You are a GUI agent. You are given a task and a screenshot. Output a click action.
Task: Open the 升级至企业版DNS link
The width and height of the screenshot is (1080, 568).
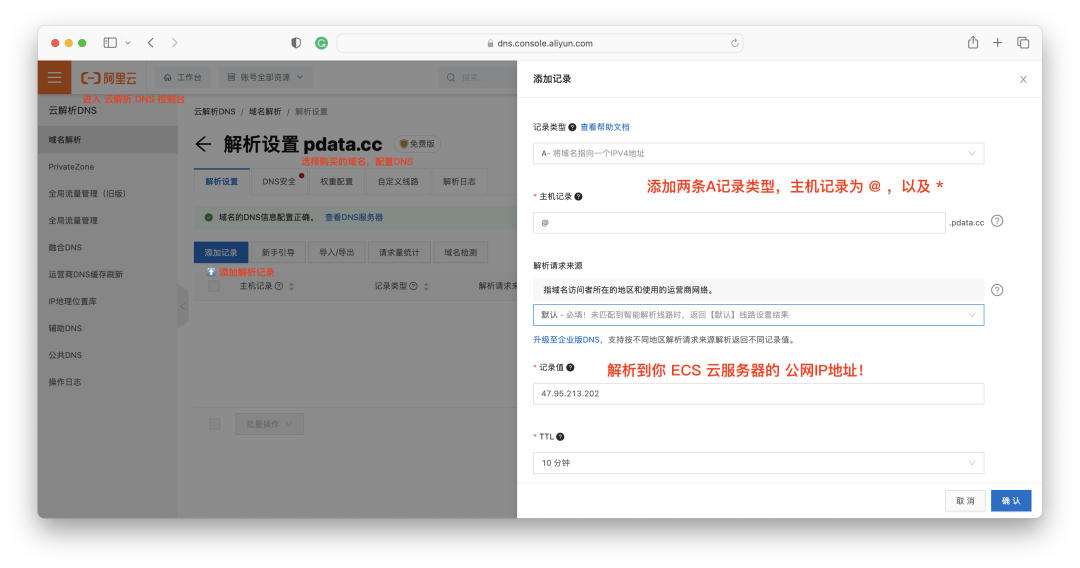567,340
